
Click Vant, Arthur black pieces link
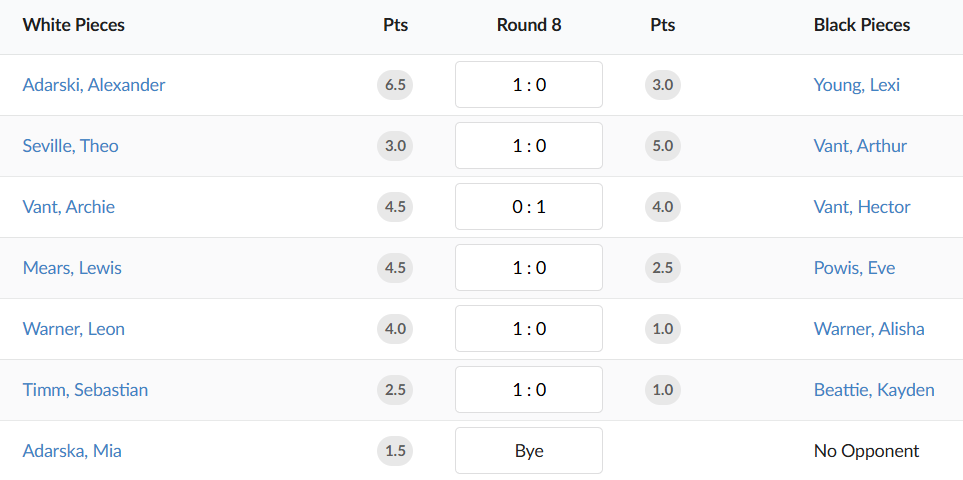click(860, 146)
